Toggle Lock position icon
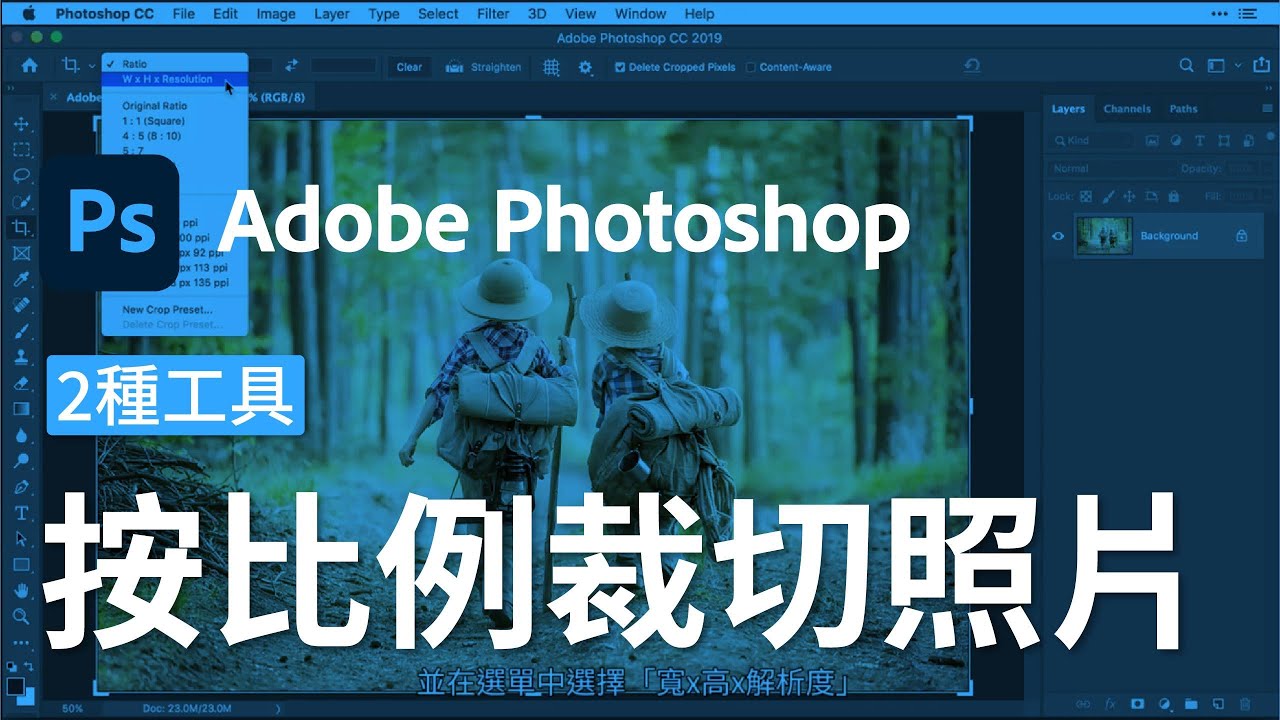 (x=1130, y=197)
